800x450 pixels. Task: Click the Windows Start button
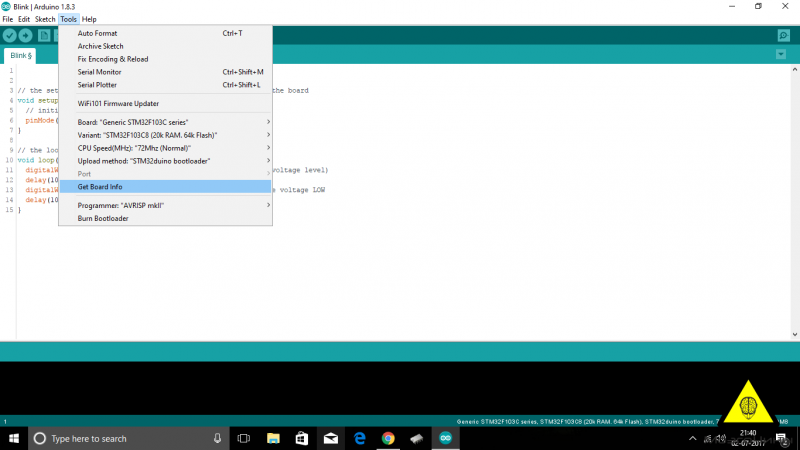click(14, 438)
